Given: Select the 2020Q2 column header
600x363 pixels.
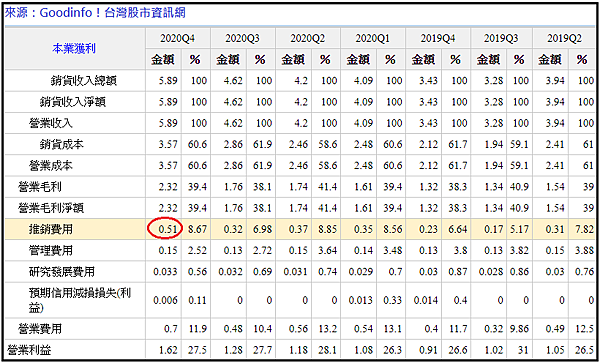Looking at the screenshot, I should tap(308, 38).
